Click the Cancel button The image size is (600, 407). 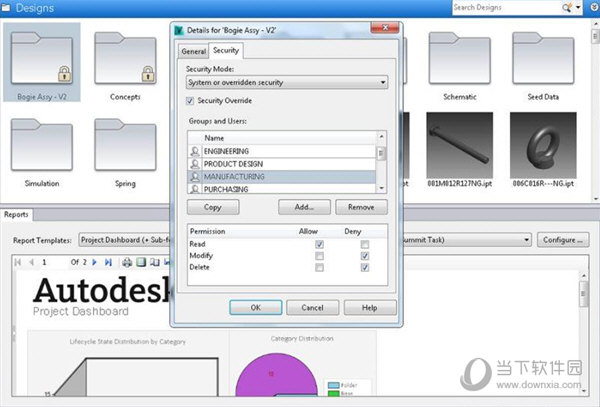pos(312,308)
